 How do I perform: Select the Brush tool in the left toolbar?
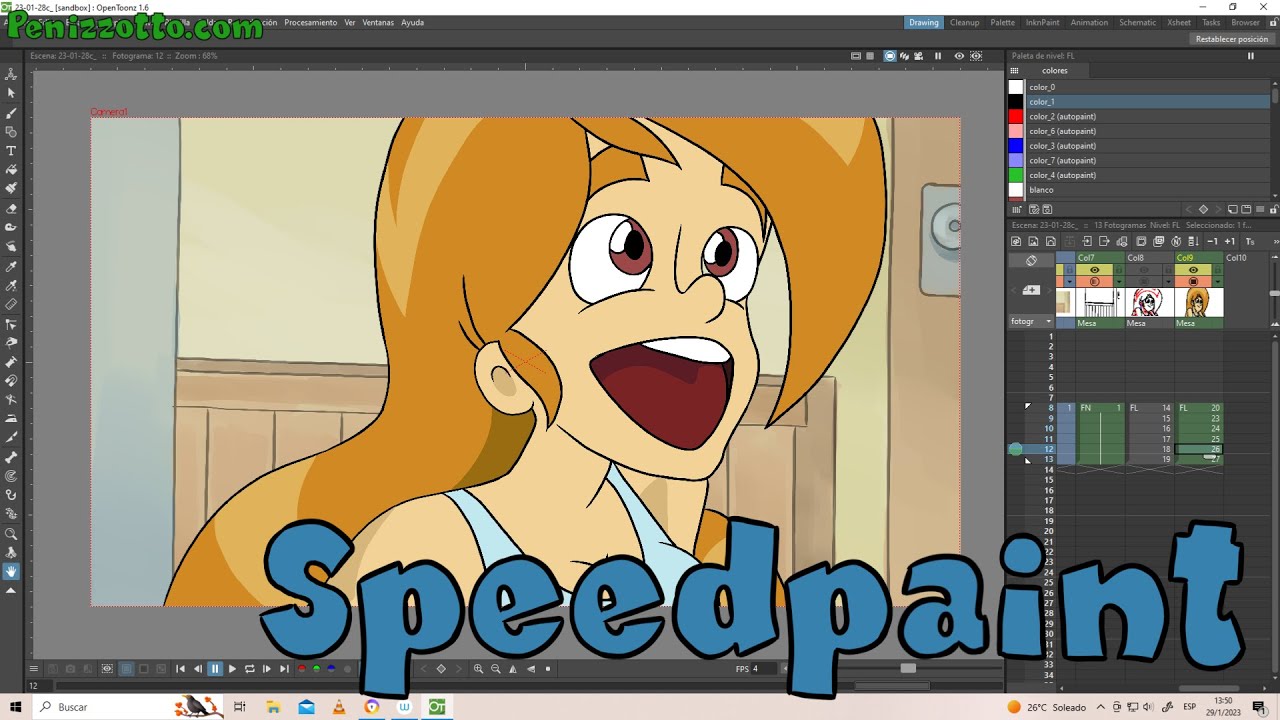11,112
